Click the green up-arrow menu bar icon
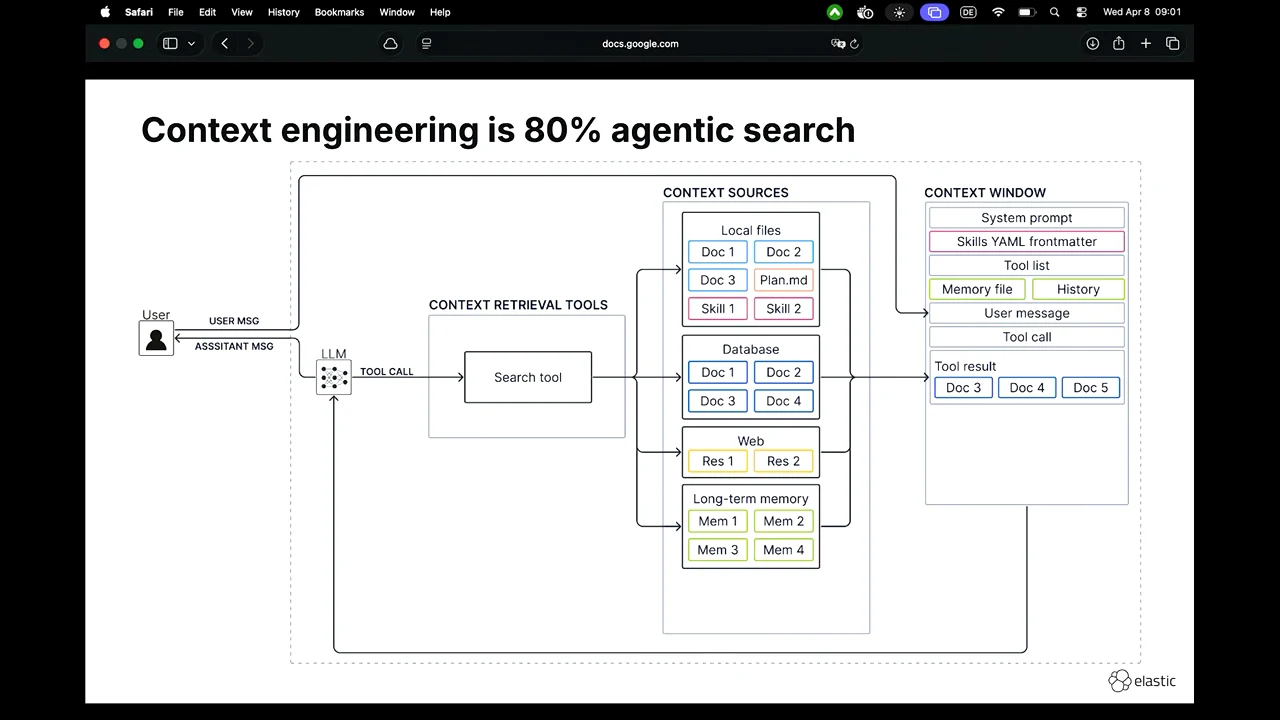This screenshot has width=1280, height=720. pyautogui.click(x=835, y=12)
